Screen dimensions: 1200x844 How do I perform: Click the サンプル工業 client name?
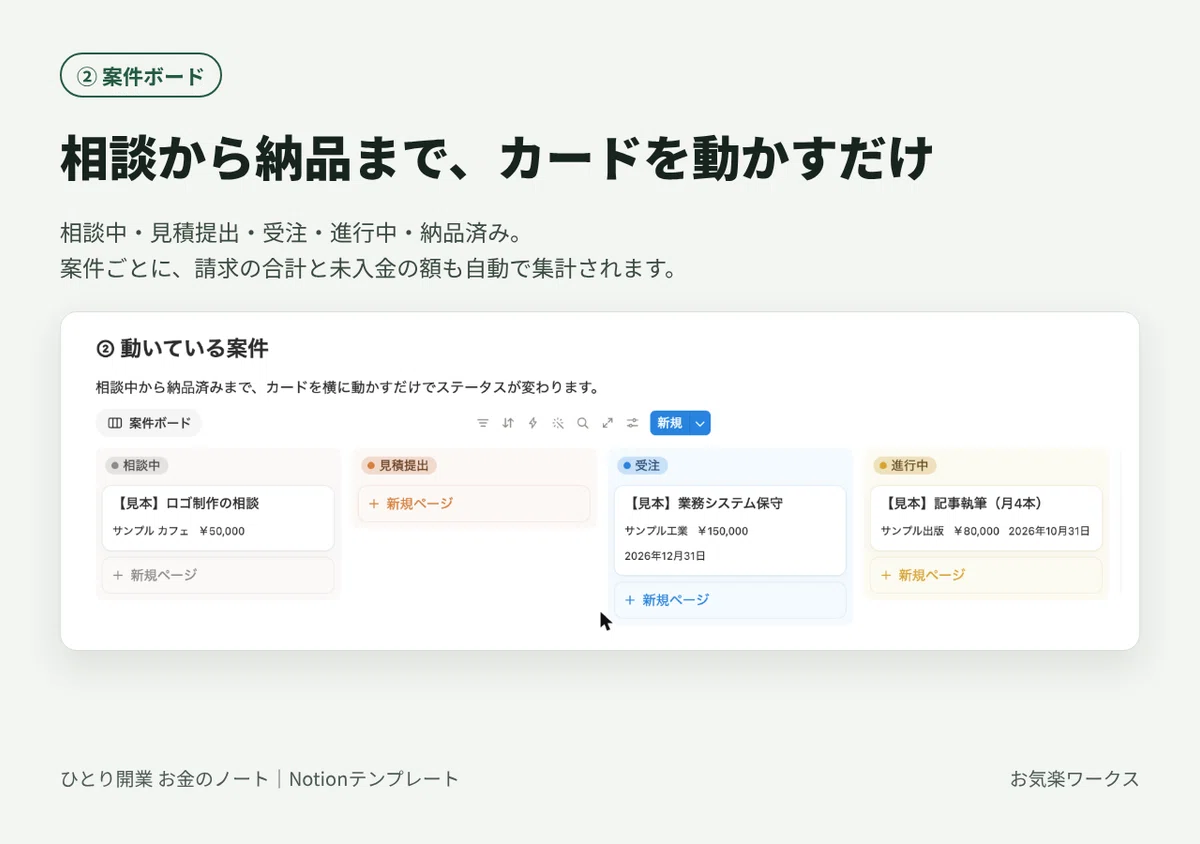[656, 531]
